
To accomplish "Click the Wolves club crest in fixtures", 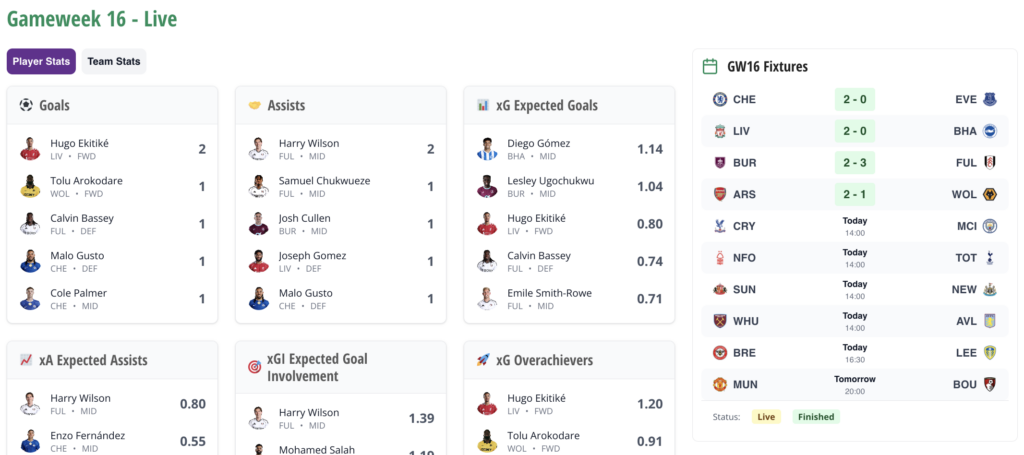I will point(990,194).
